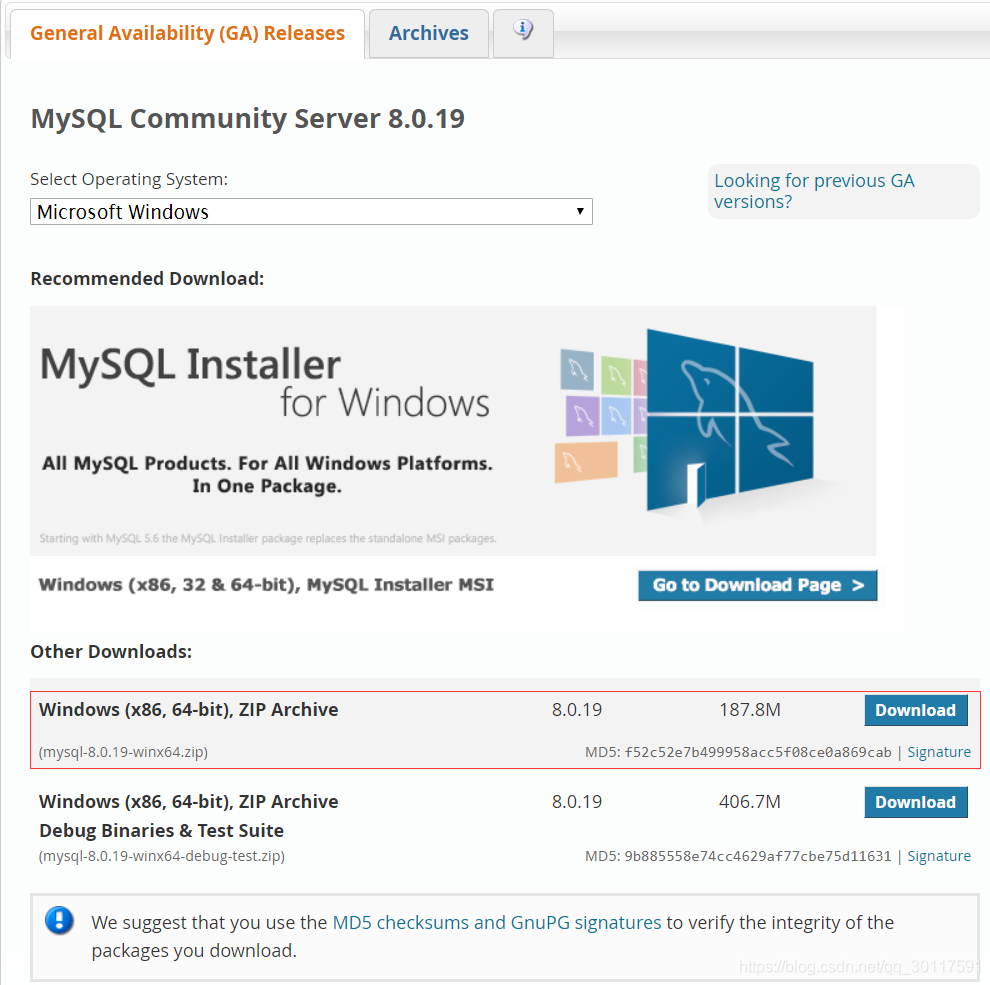
Task: Select the General Availability (GA) Releases tab
Action: pos(186,33)
